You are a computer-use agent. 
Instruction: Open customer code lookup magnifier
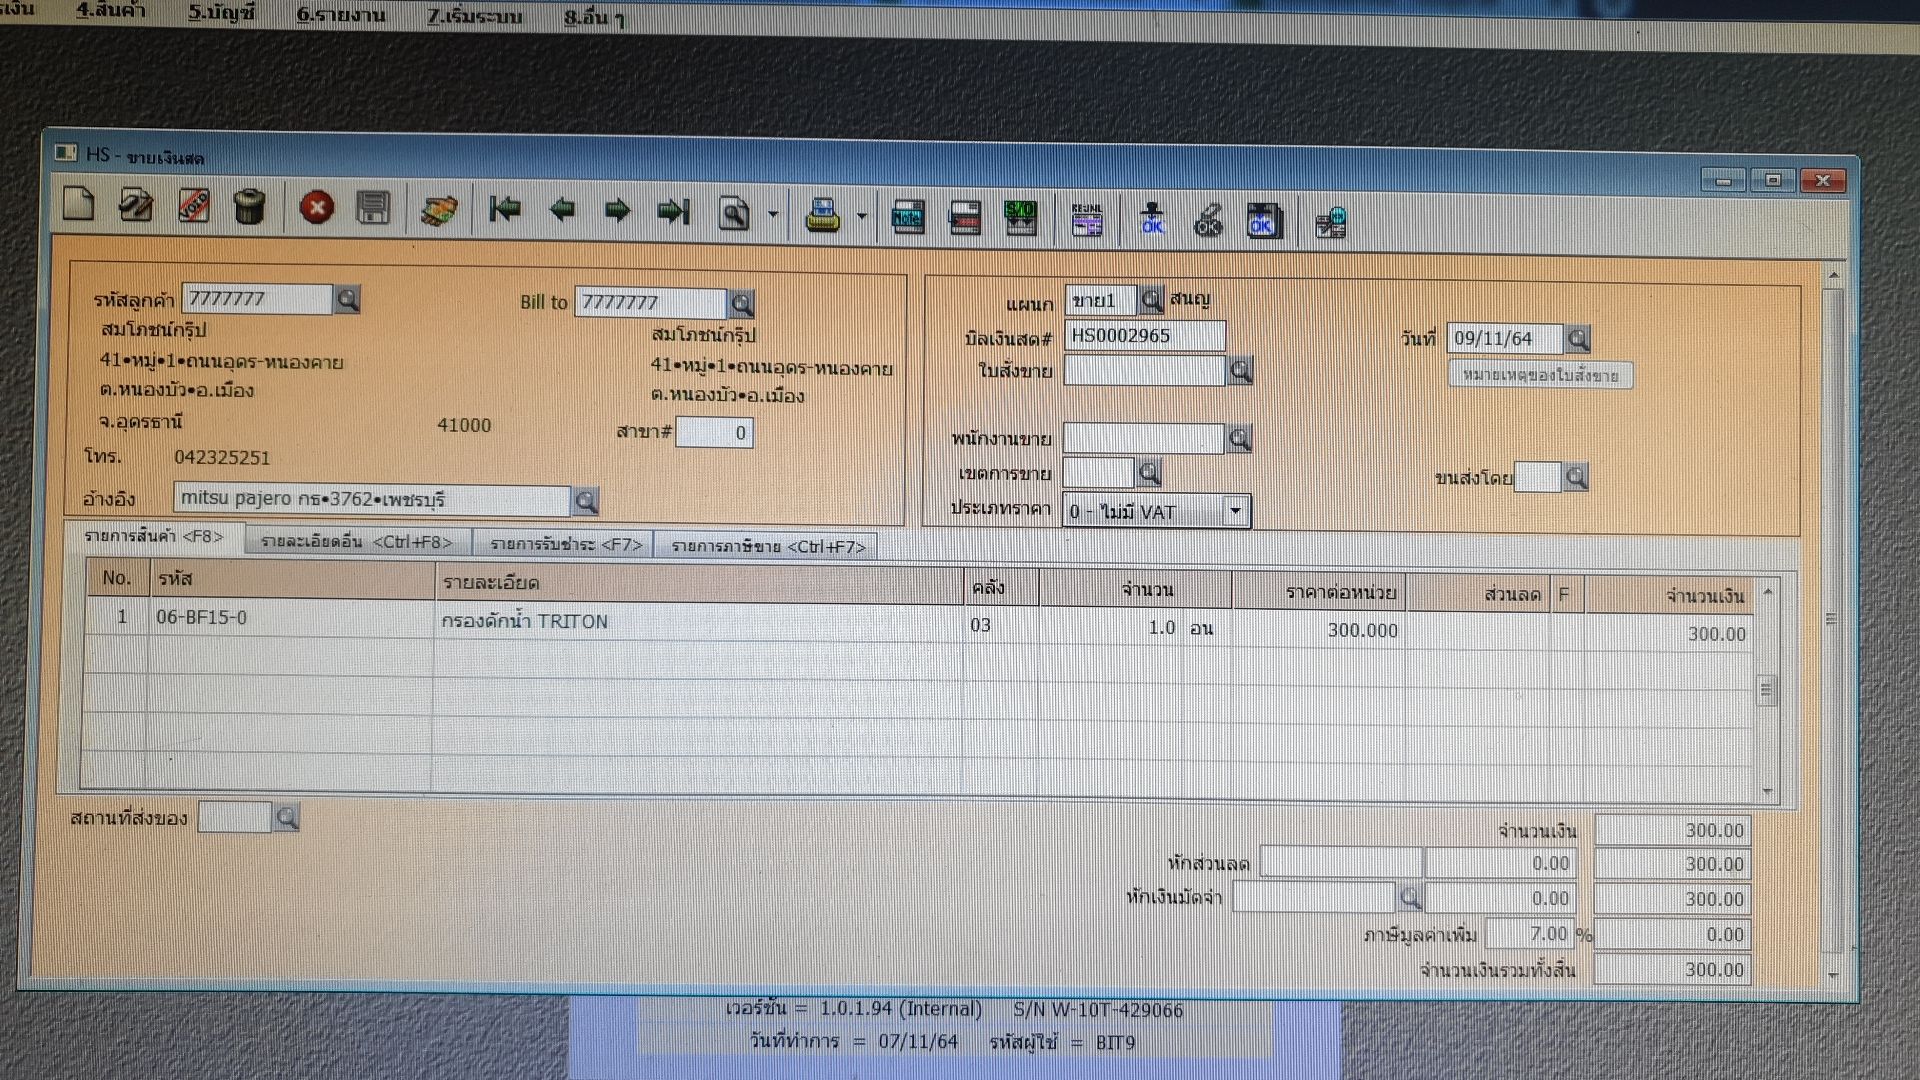(347, 299)
